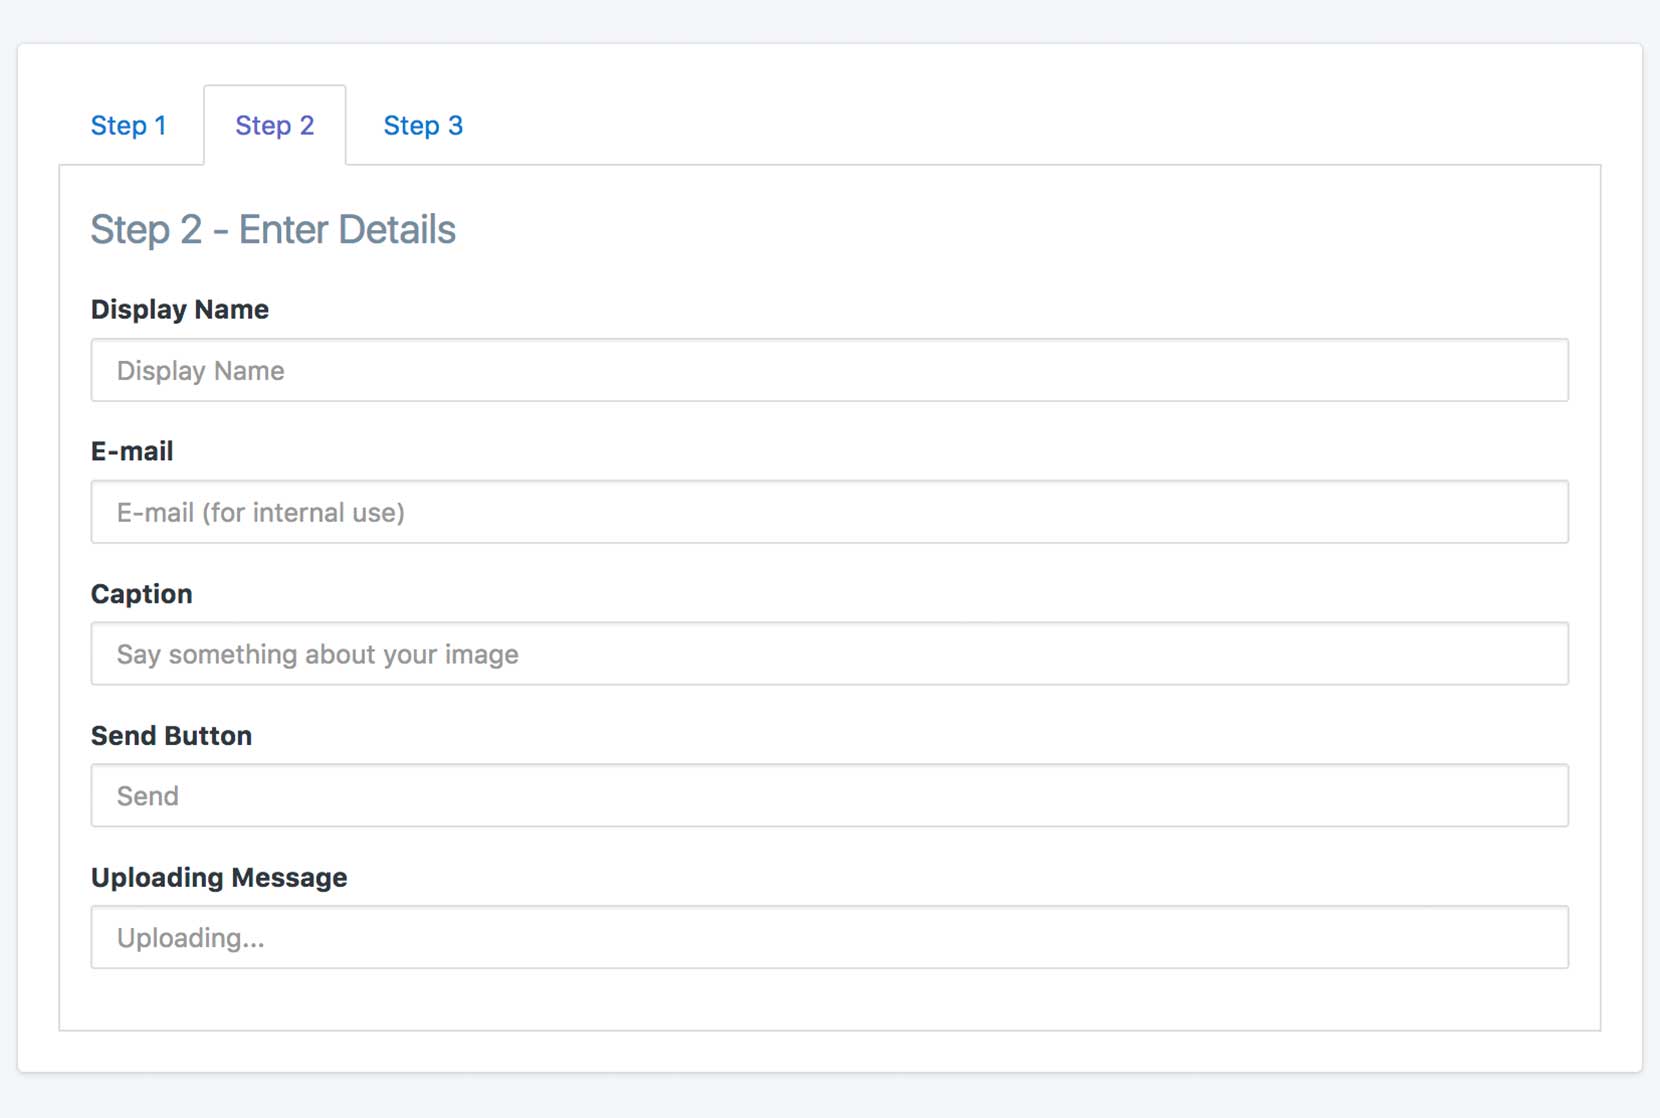Click the Uploading Message label
1660x1118 pixels.
tap(219, 878)
